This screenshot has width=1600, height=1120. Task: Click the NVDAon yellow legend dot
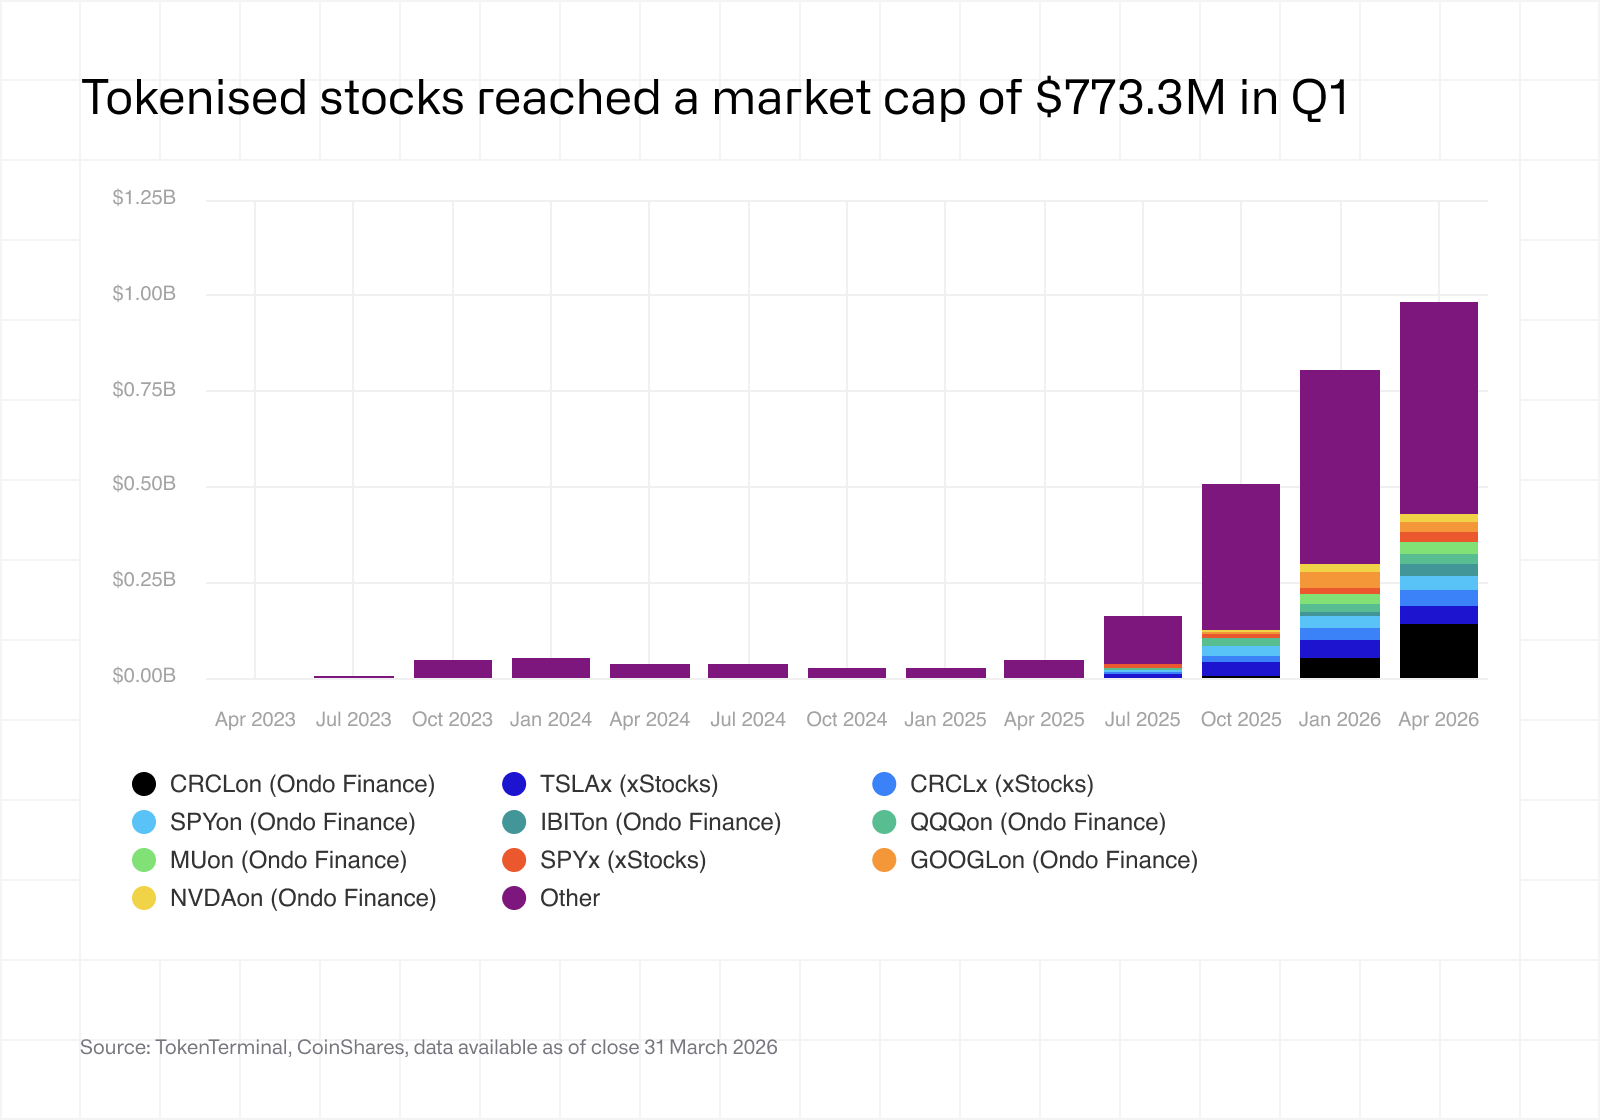144,898
